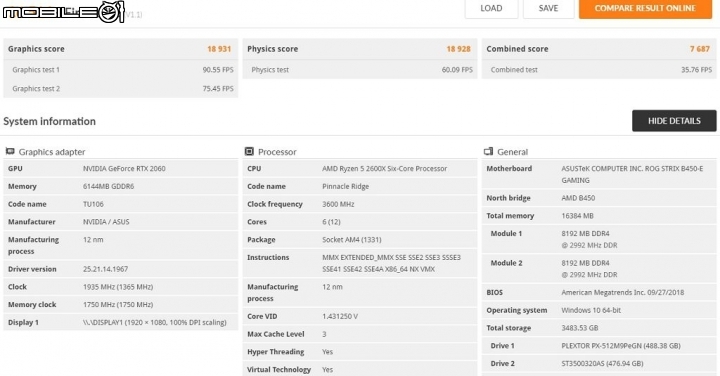Image resolution: width=720 pixels, height=376 pixels.
Task: Click Core VID value 1.431250 V
Action: tap(340, 316)
